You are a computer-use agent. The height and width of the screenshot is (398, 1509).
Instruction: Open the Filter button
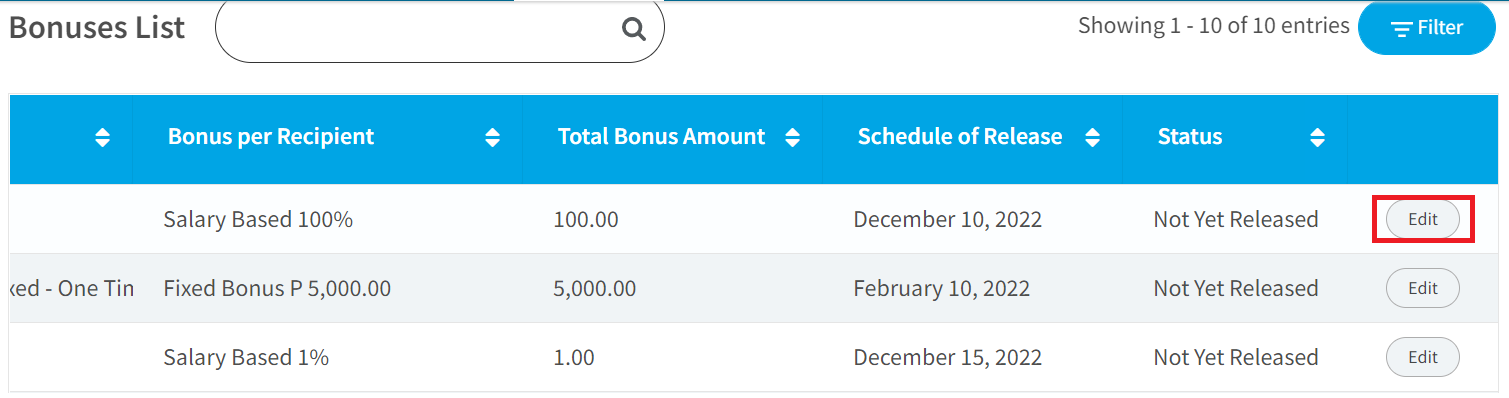click(x=1427, y=28)
